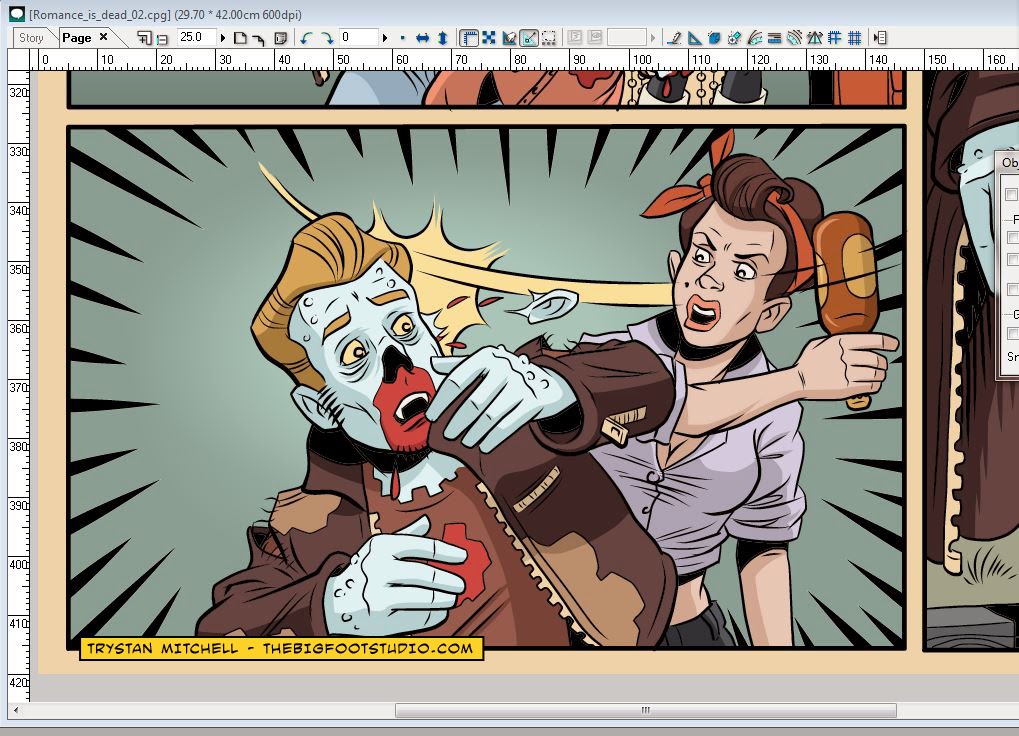Click the 370 mark on the vertical ruler
Image resolution: width=1019 pixels, height=736 pixels.
coord(18,388)
